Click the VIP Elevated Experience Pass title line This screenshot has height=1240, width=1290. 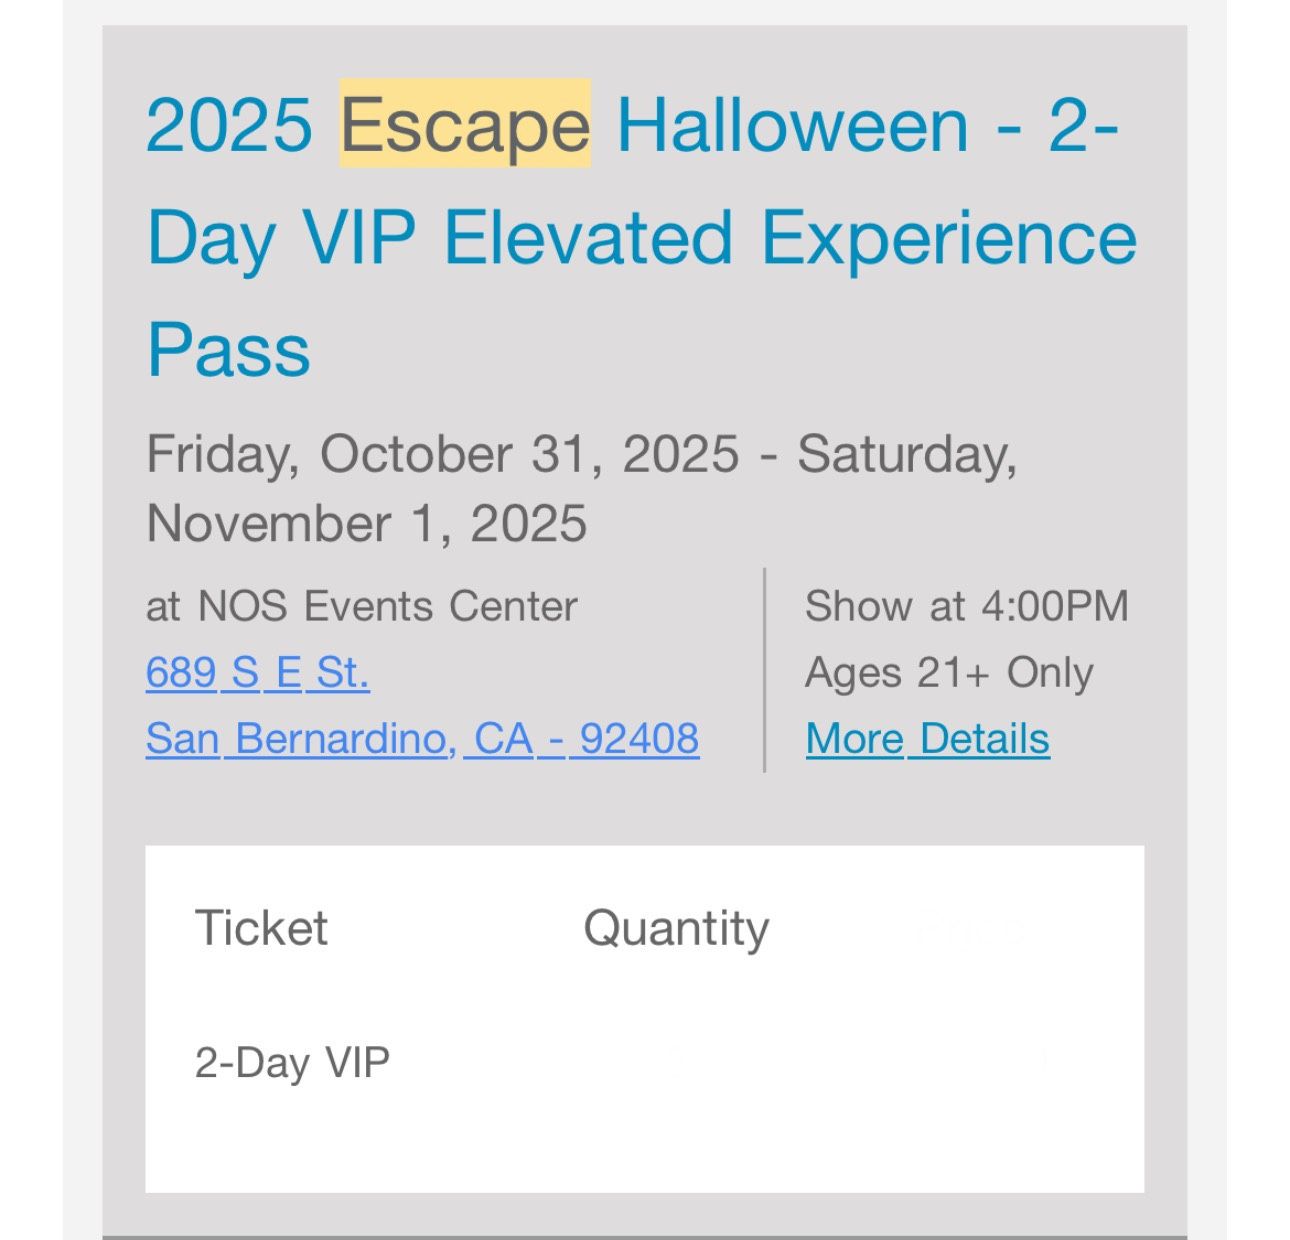[x=640, y=236]
